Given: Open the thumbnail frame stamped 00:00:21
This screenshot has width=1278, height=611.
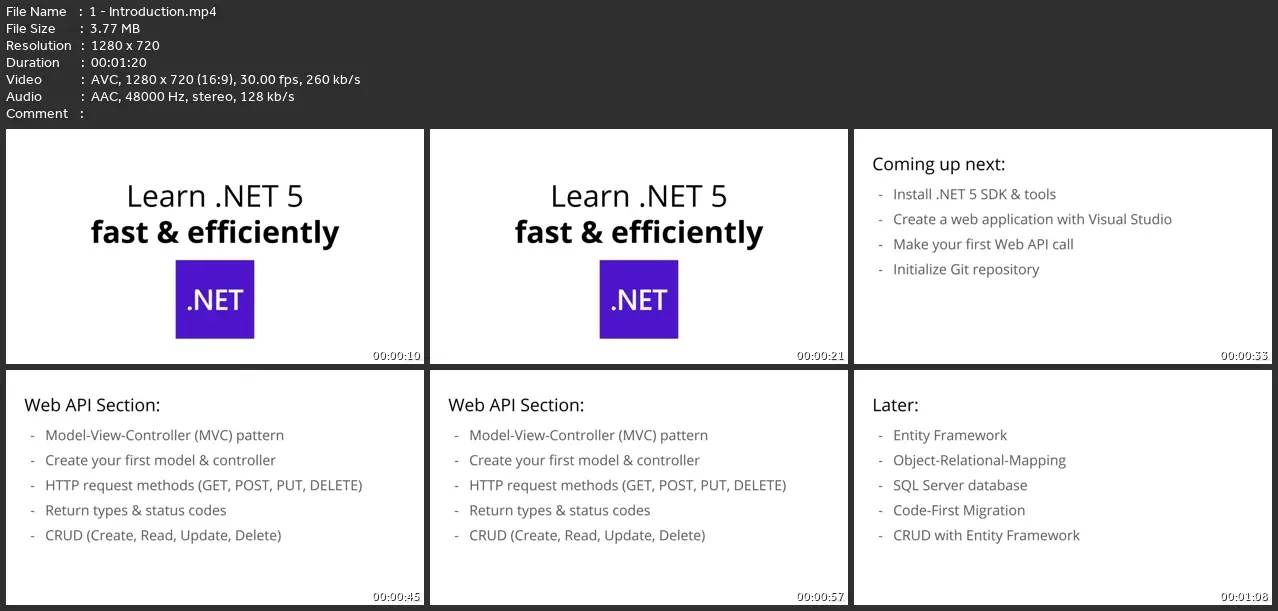Looking at the screenshot, I should 639,246.
